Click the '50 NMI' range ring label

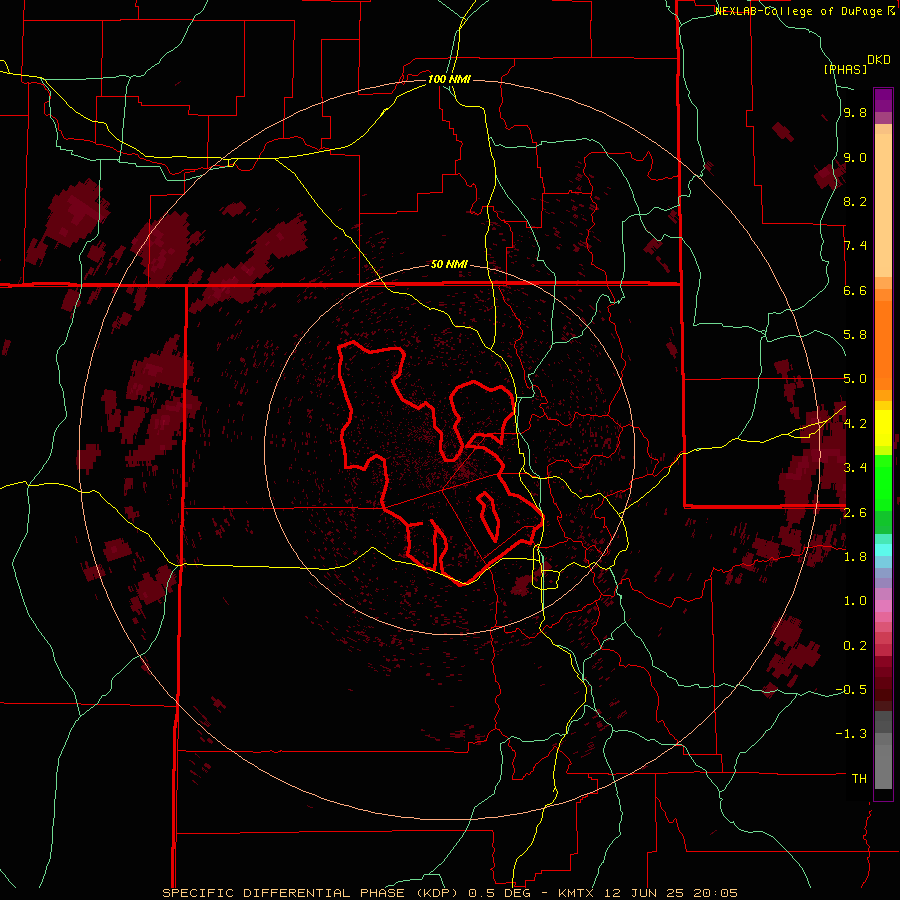[x=449, y=265]
